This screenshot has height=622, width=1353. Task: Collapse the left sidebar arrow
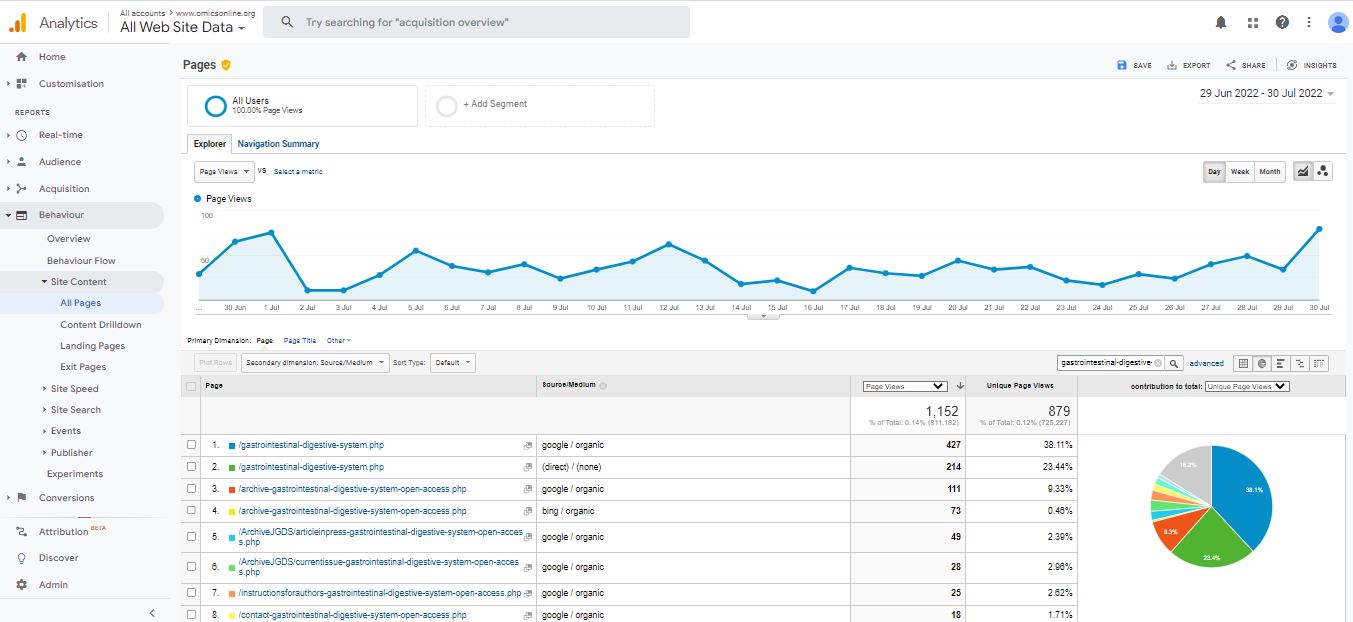coord(152,612)
